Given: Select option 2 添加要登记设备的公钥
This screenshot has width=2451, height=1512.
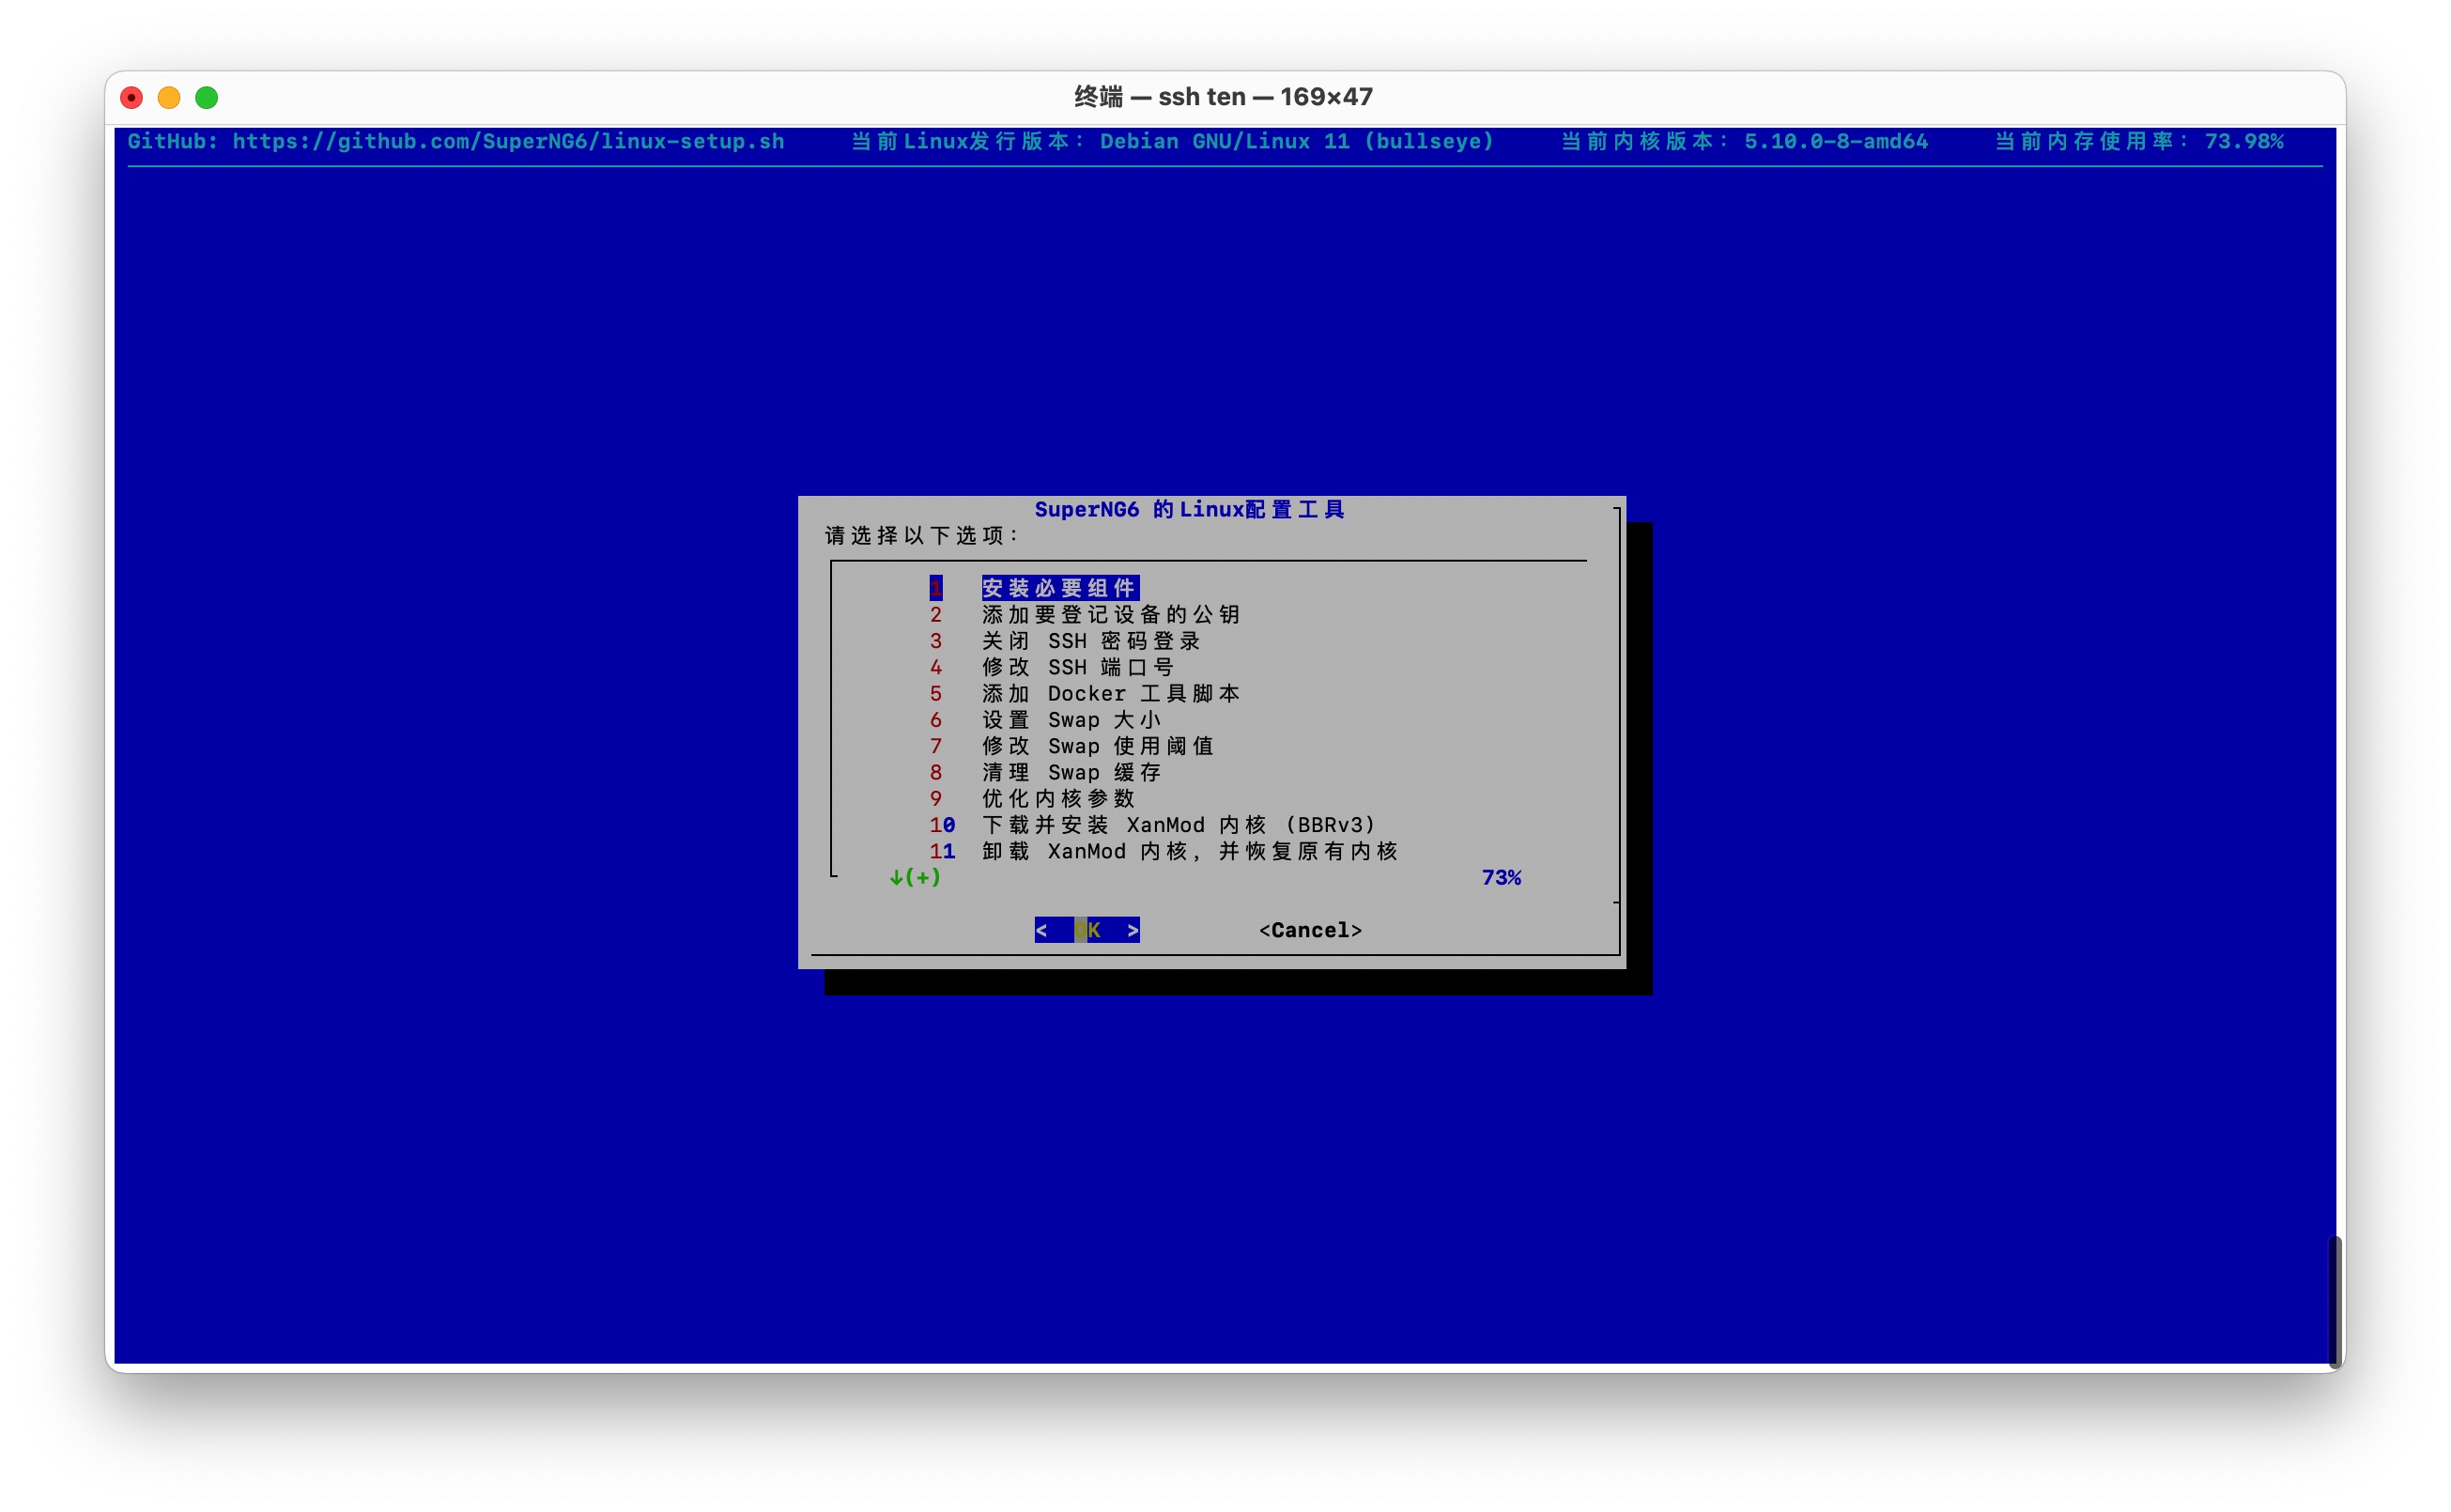Looking at the screenshot, I should (x=1085, y=614).
